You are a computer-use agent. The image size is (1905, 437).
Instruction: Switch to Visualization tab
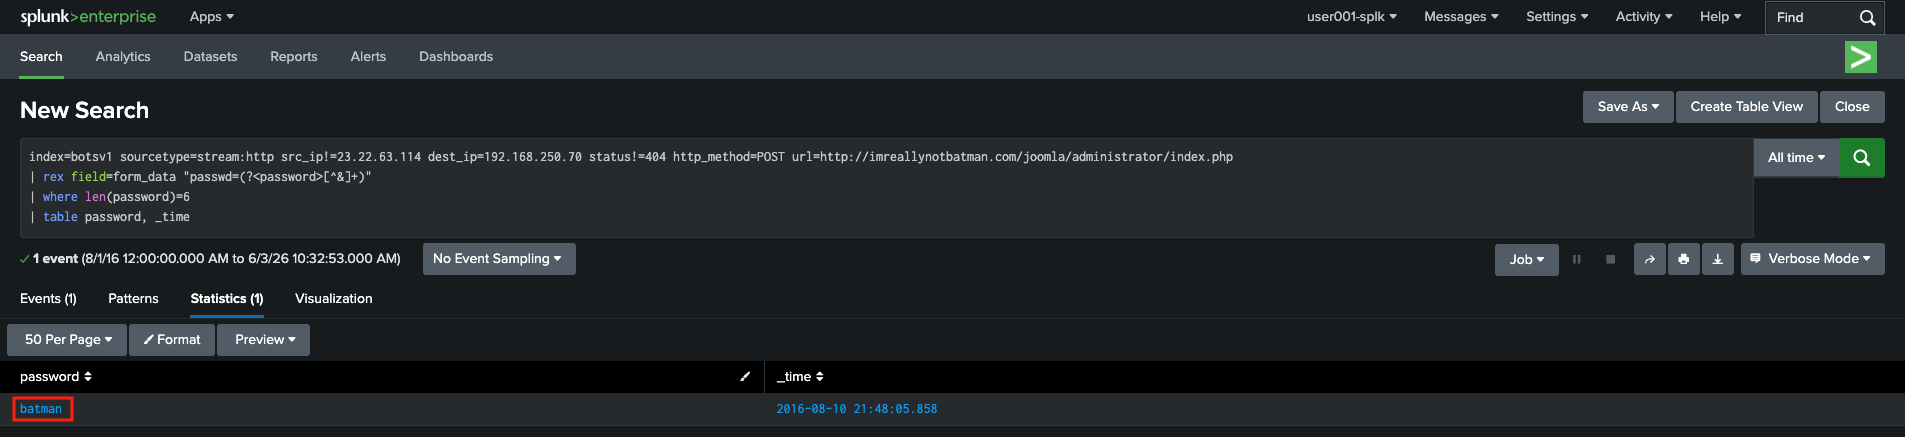coord(334,299)
